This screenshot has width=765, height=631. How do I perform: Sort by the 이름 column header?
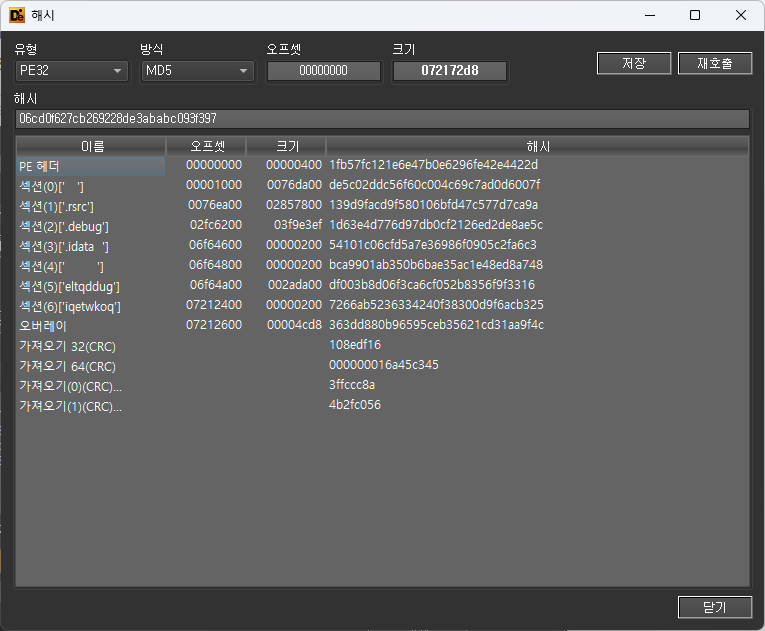pyautogui.click(x=91, y=146)
